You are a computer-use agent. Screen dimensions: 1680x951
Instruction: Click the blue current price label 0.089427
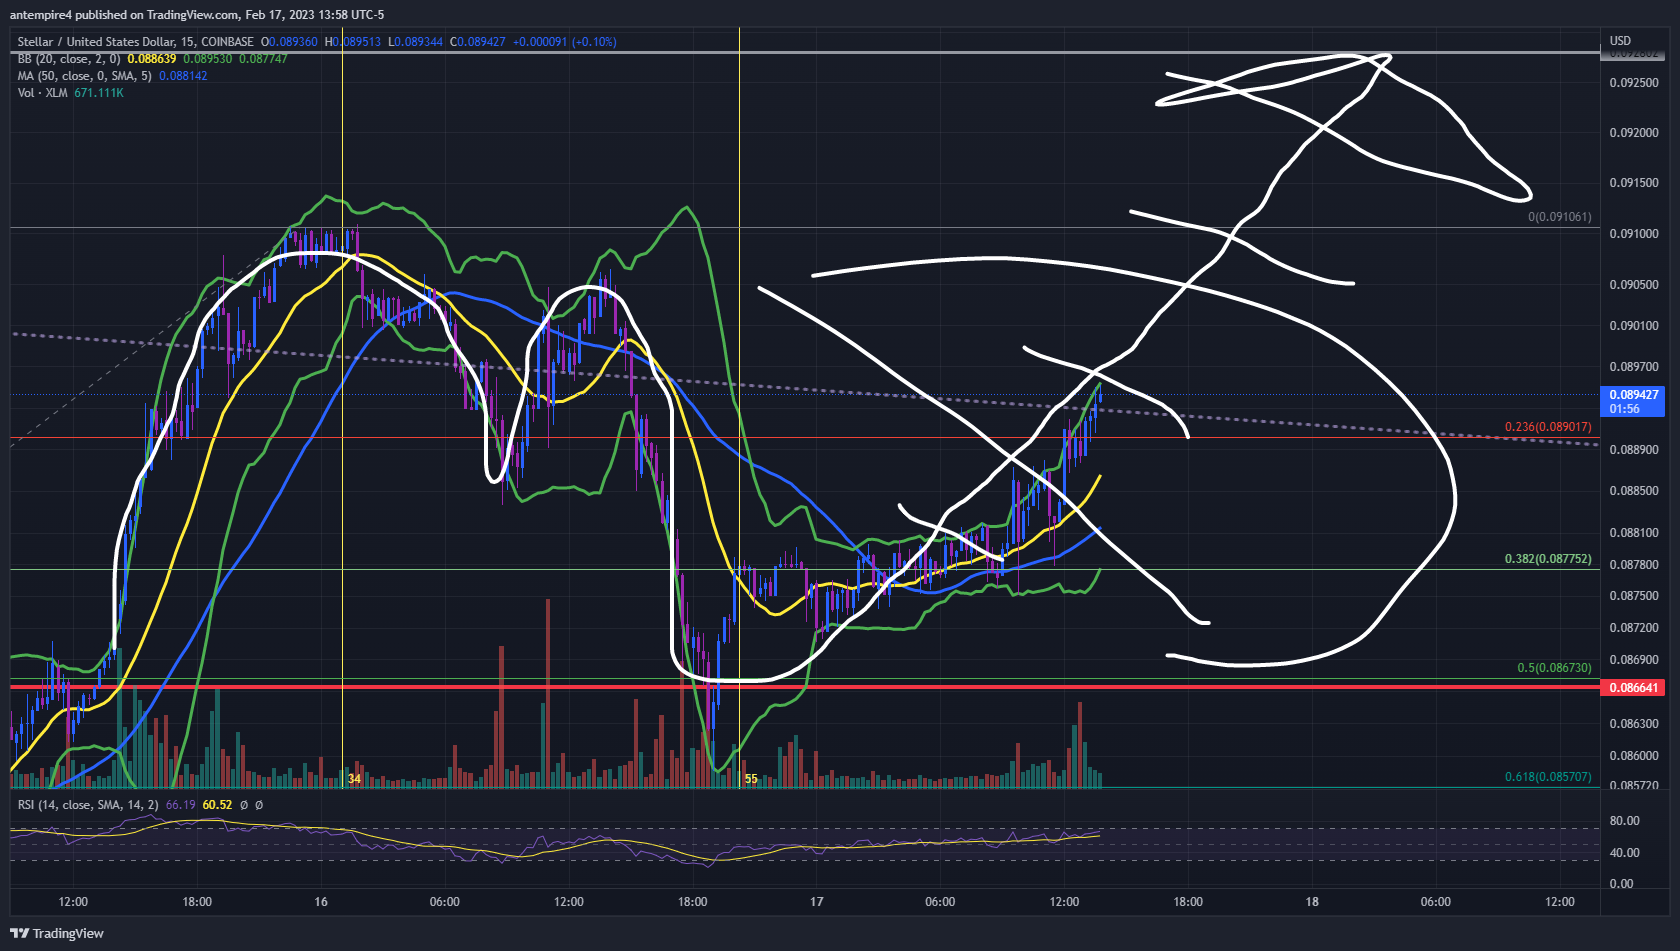[x=1634, y=395]
